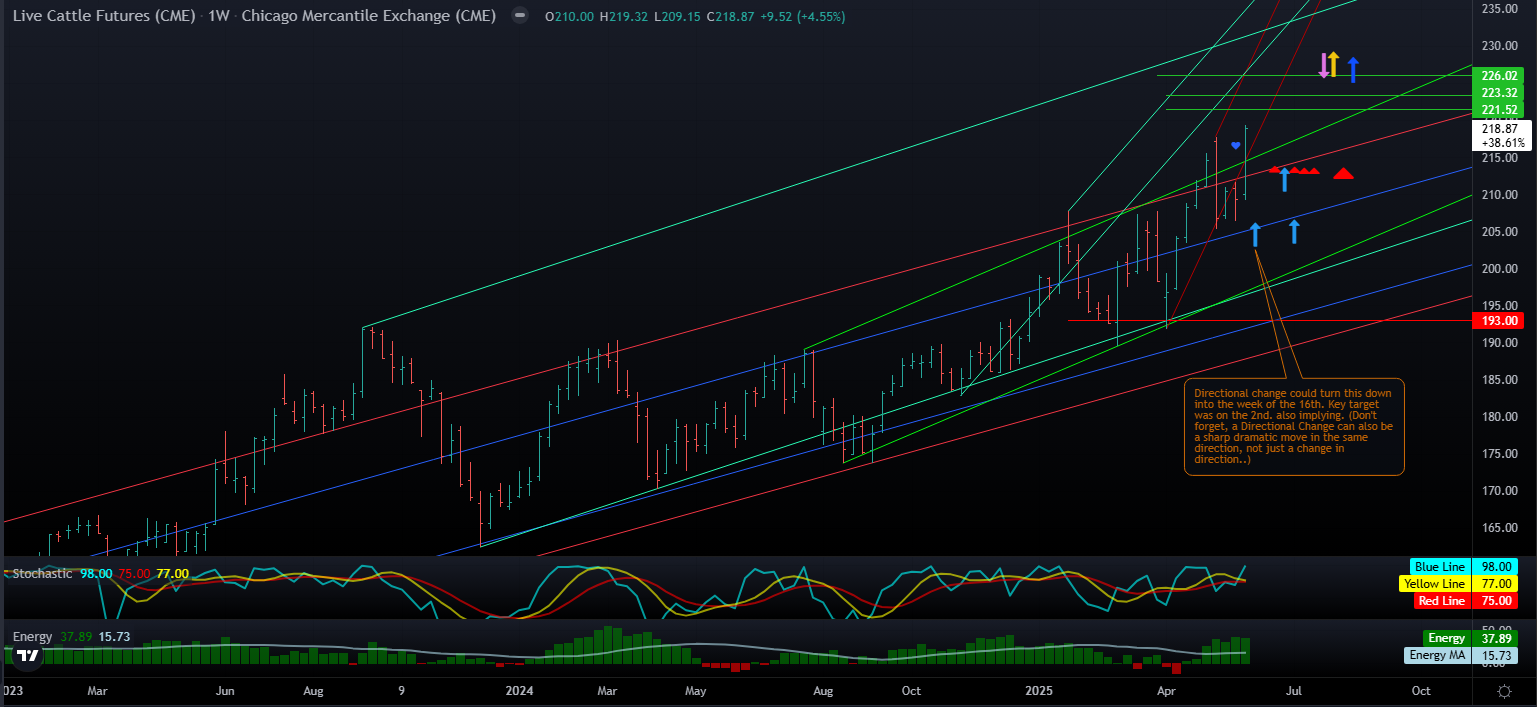
Task: Select the lower light-blue arrow right of the callout tip
Action: point(1294,231)
